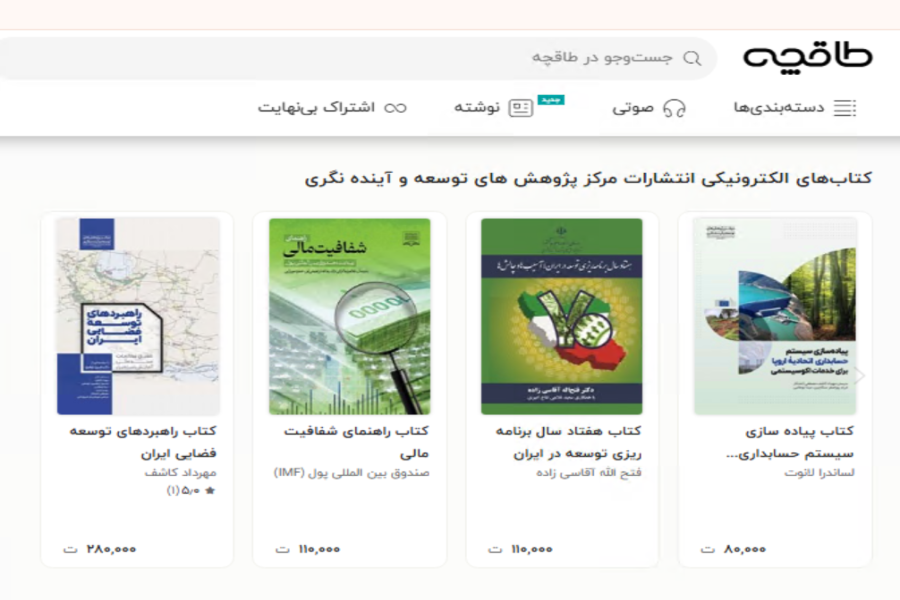Go to اشتراک بی‌نهایت subscription
This screenshot has width=900, height=600.
[x=316, y=108]
